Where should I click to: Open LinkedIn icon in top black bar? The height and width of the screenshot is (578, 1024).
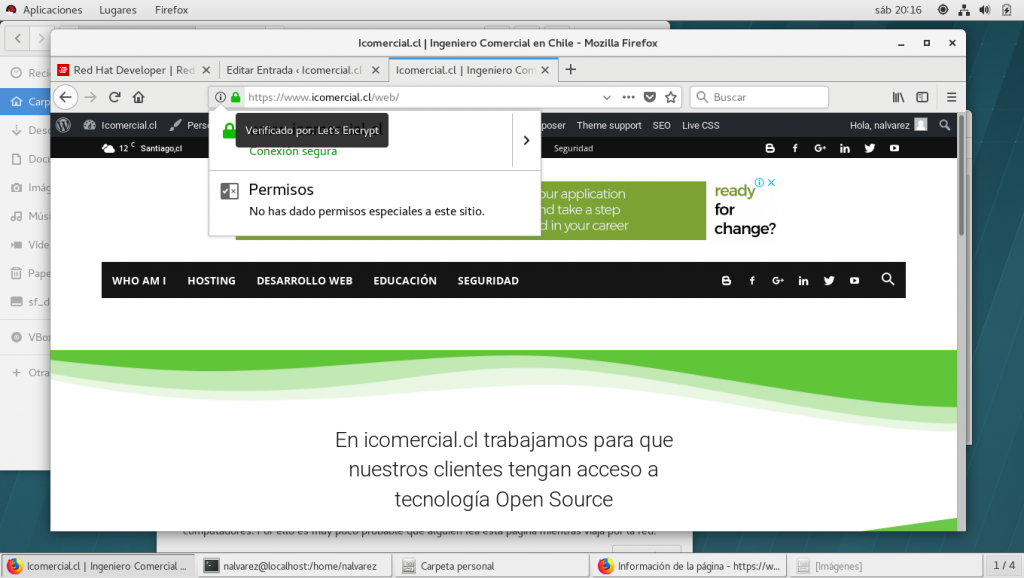(x=844, y=148)
